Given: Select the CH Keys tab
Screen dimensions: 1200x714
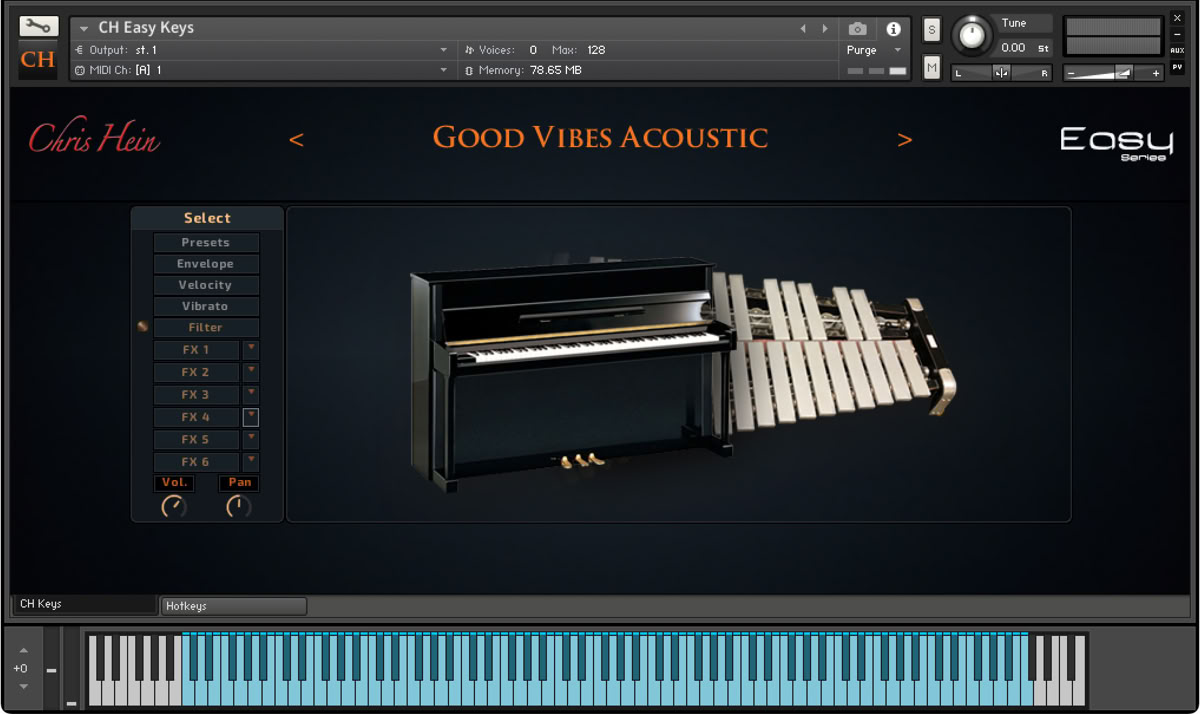Looking at the screenshot, I should coord(85,605).
